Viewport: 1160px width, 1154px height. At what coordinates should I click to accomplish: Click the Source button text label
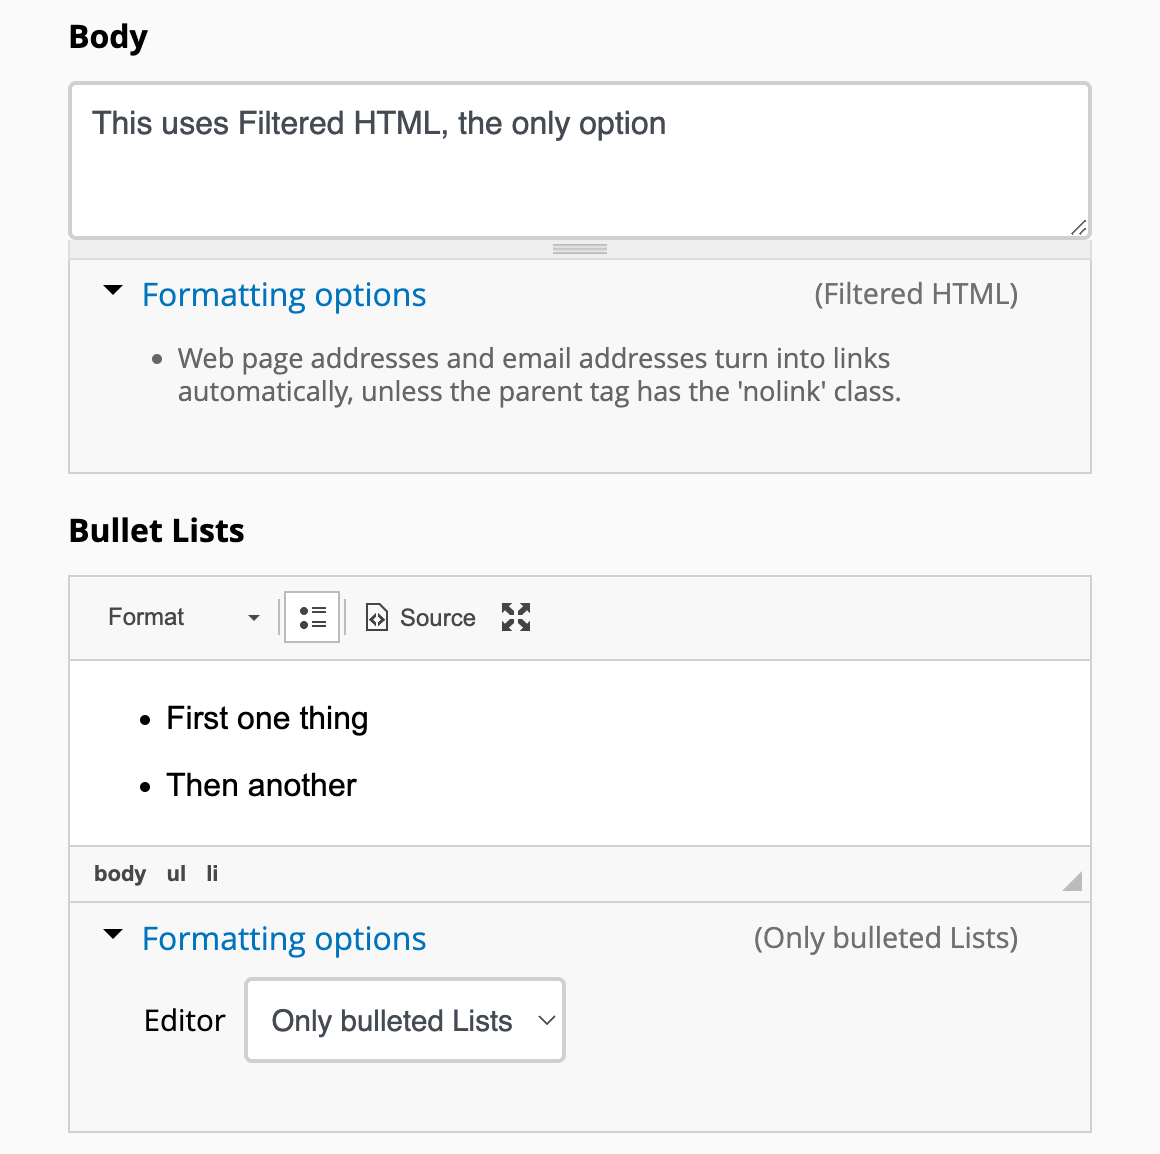point(437,618)
